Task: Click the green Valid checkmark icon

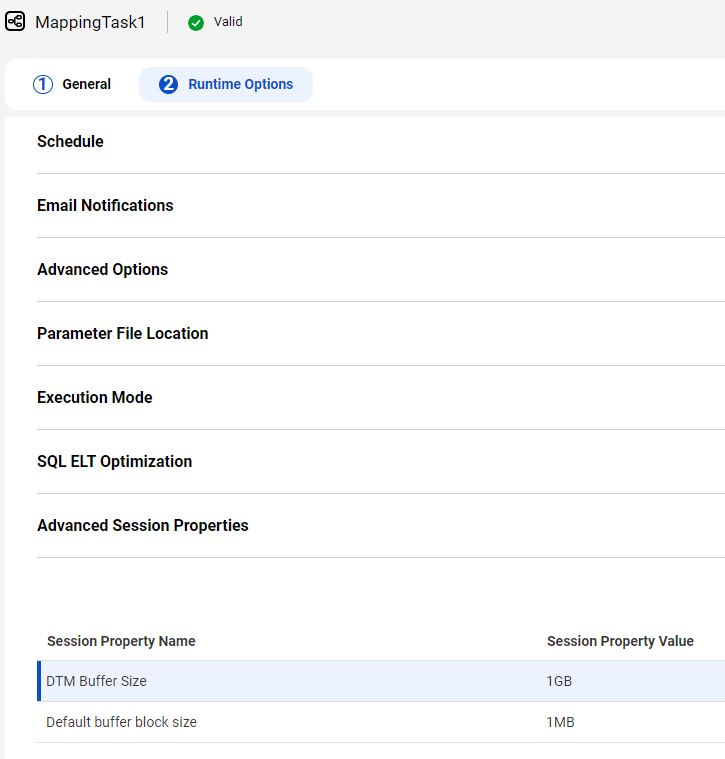Action: coord(196,22)
